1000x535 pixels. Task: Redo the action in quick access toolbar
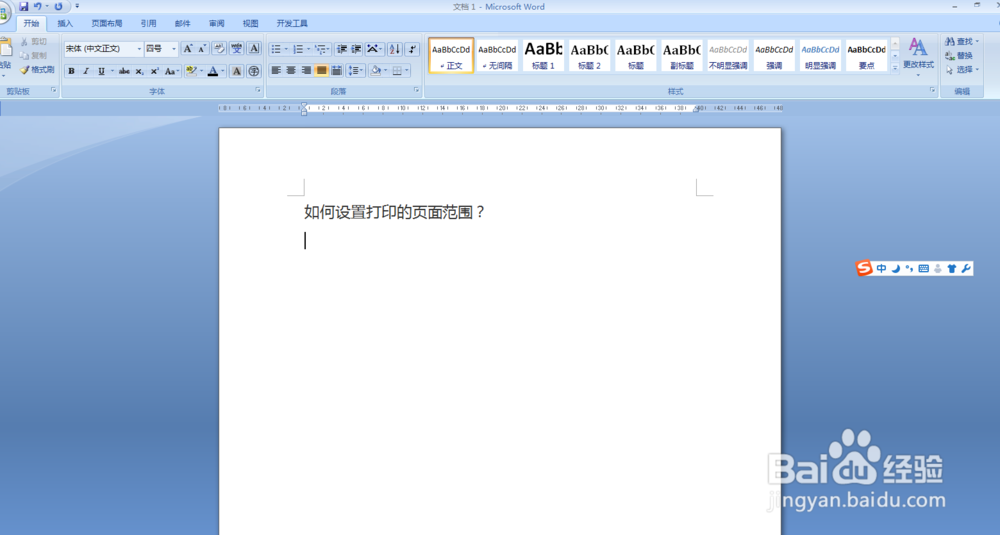[59, 6]
